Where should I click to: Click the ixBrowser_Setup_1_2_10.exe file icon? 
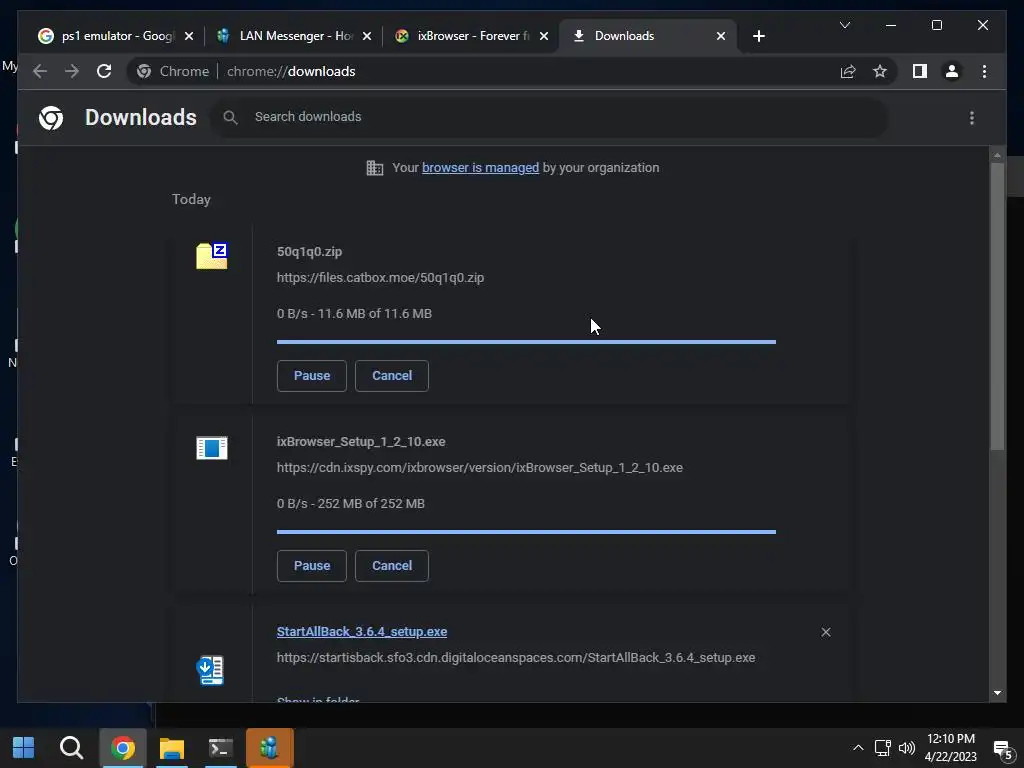[x=212, y=448]
